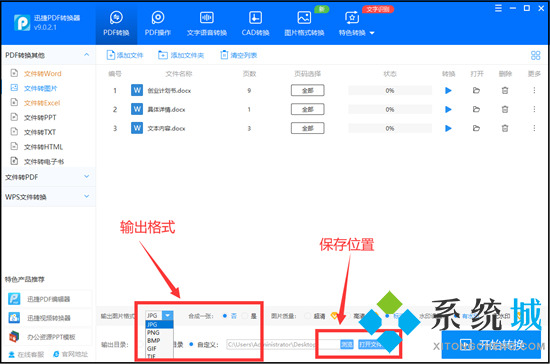Screen dimensions: 550x364
Task: Delete 文本内容.docx using its trash icon
Action: pos(505,128)
